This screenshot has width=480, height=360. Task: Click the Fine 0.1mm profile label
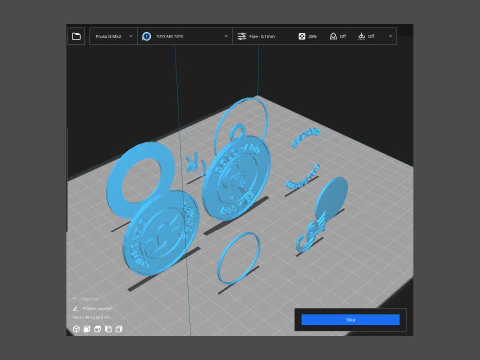pos(262,36)
